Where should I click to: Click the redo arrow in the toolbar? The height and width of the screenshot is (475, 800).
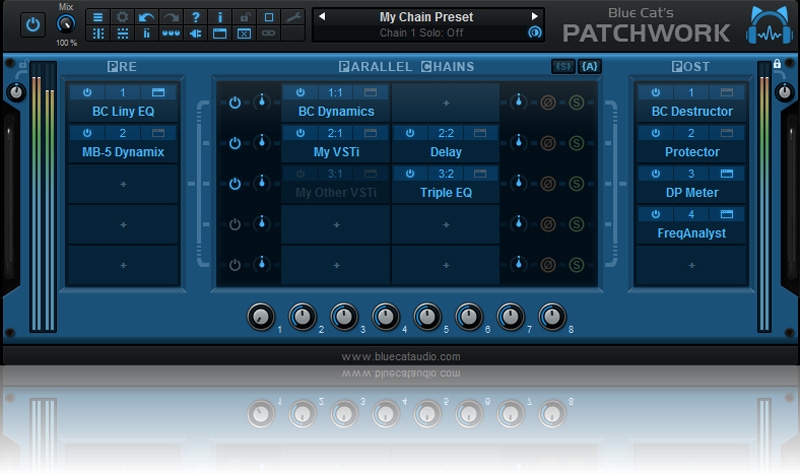click(x=171, y=17)
